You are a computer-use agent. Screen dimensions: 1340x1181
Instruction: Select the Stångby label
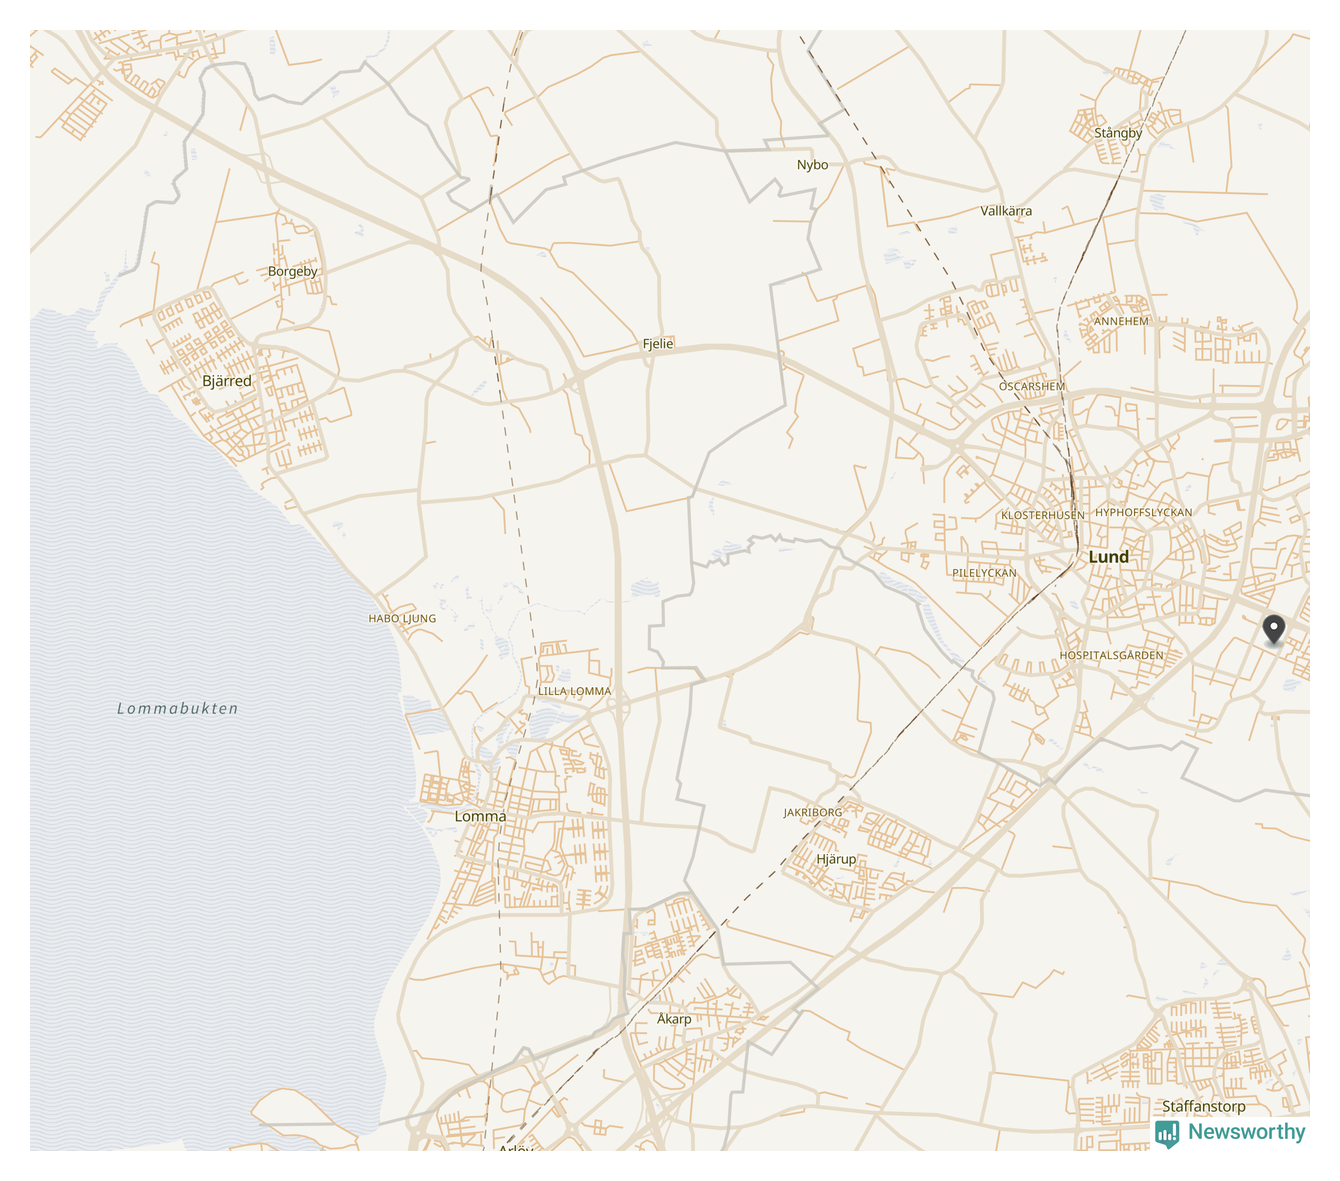click(1118, 133)
